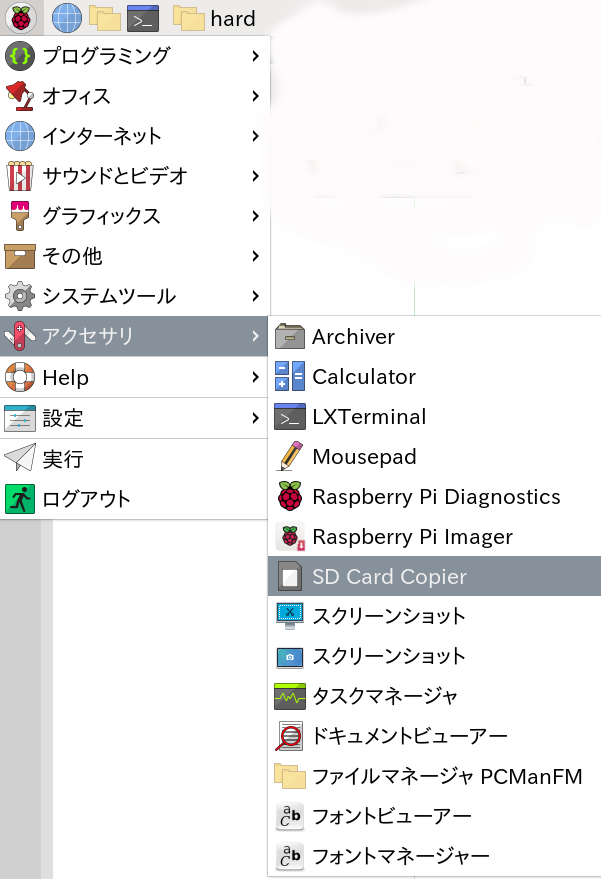
Task: Click the フォントマネージャー icon
Action: 290,856
